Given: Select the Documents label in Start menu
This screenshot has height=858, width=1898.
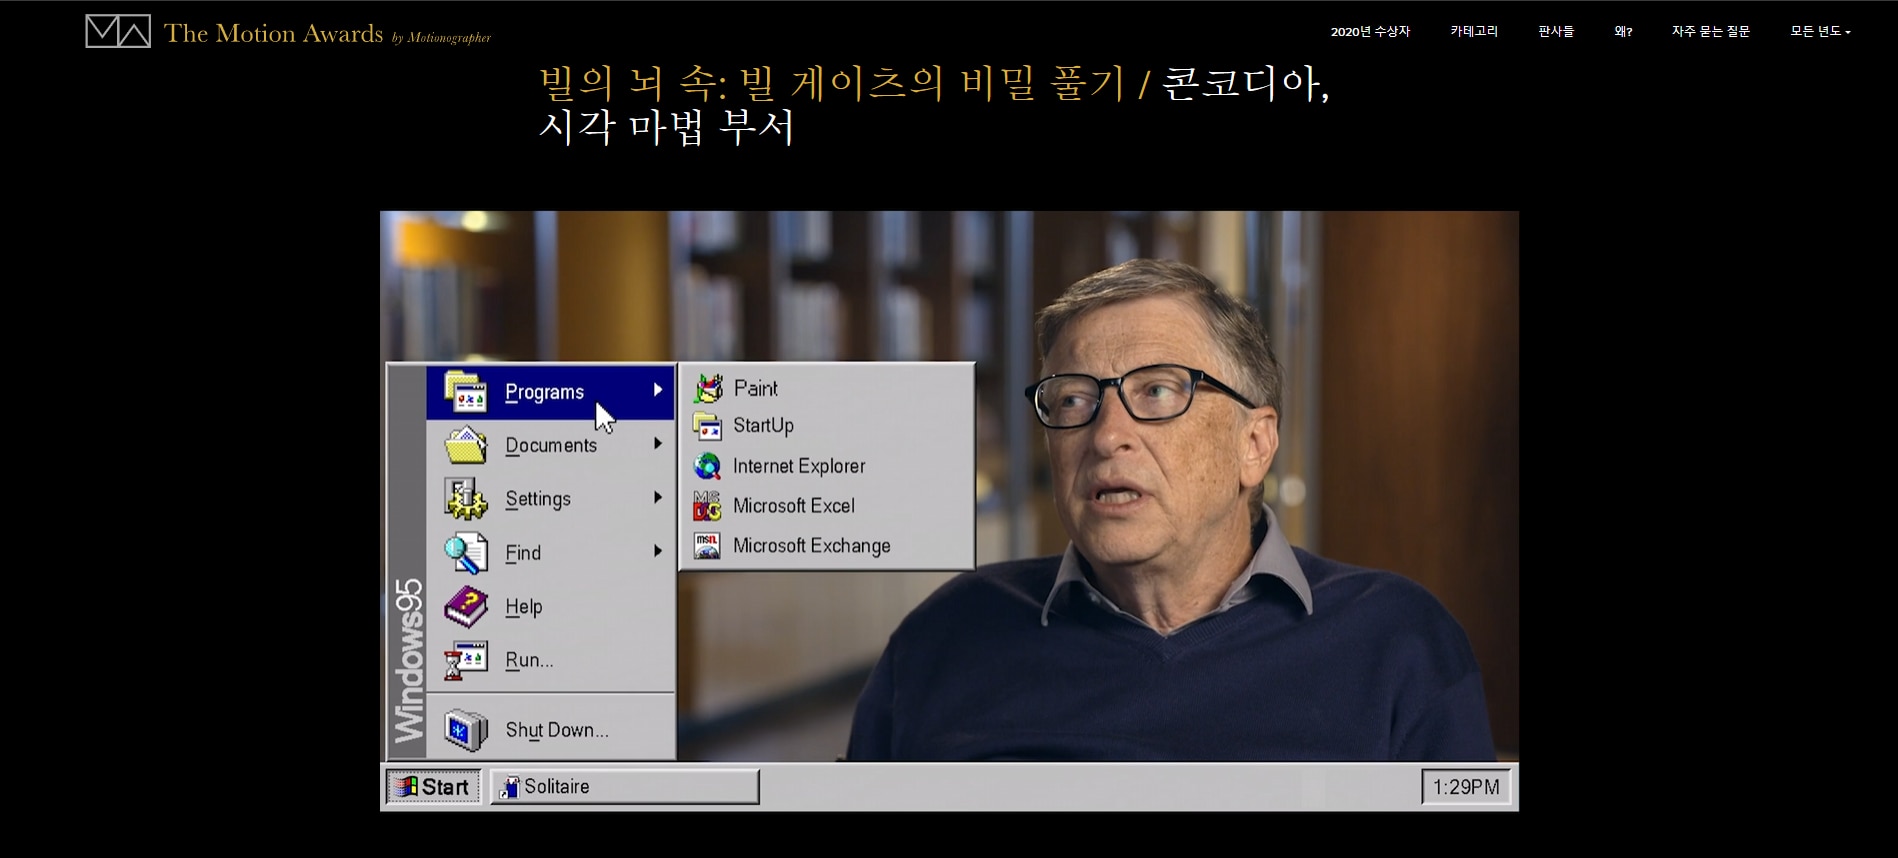Looking at the screenshot, I should click(x=551, y=445).
